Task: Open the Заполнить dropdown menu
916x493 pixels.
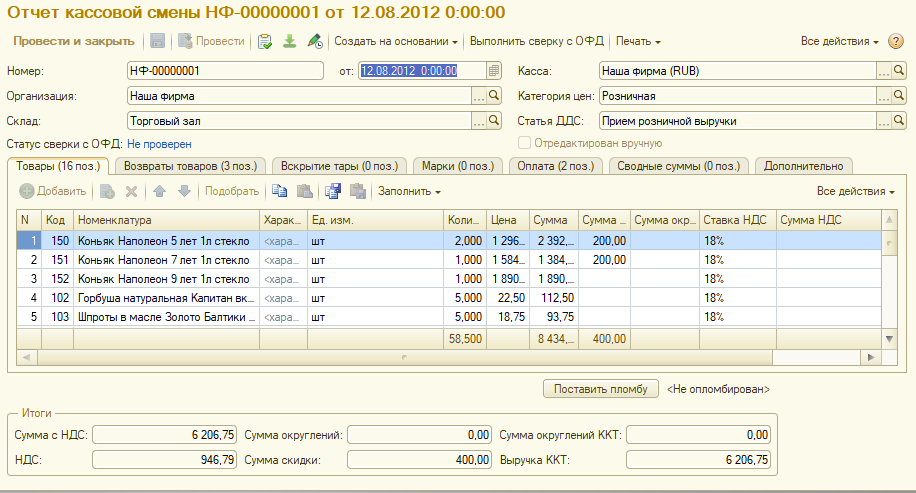Action: pyautogui.click(x=409, y=191)
